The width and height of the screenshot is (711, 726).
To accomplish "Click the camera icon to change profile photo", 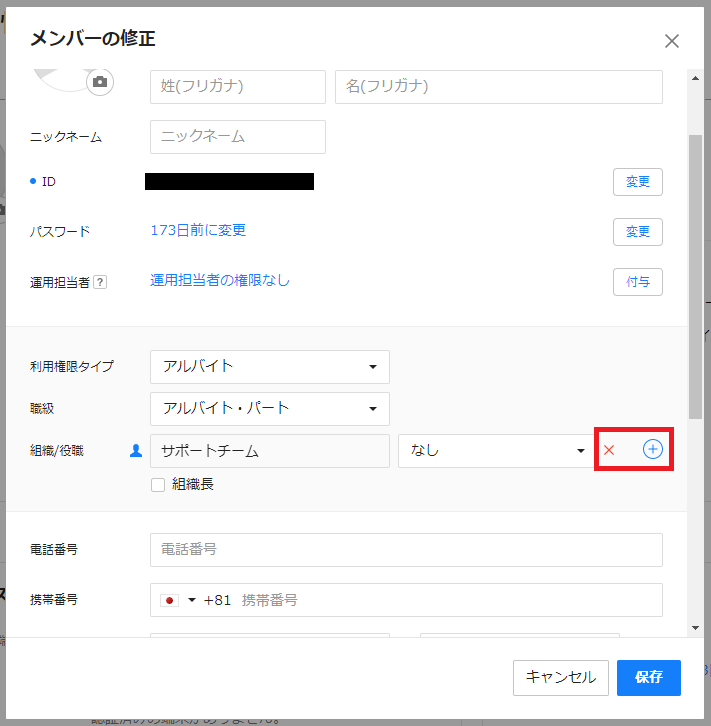I will click(x=99, y=82).
